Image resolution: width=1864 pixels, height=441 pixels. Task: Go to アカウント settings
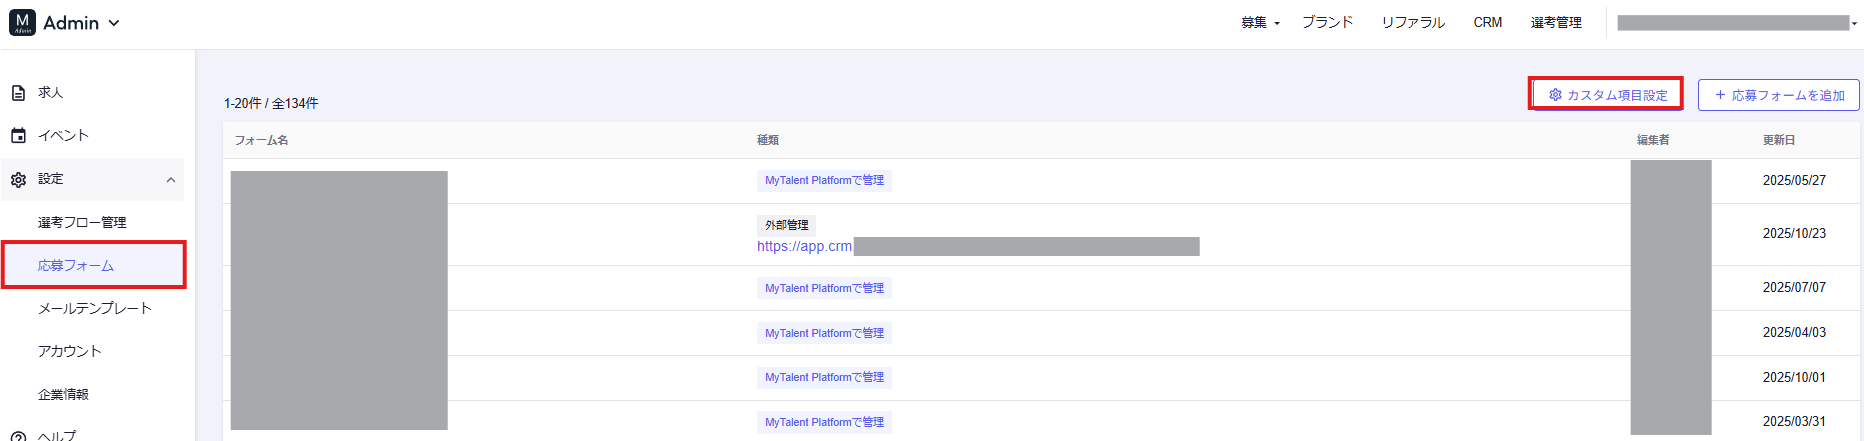(x=70, y=351)
